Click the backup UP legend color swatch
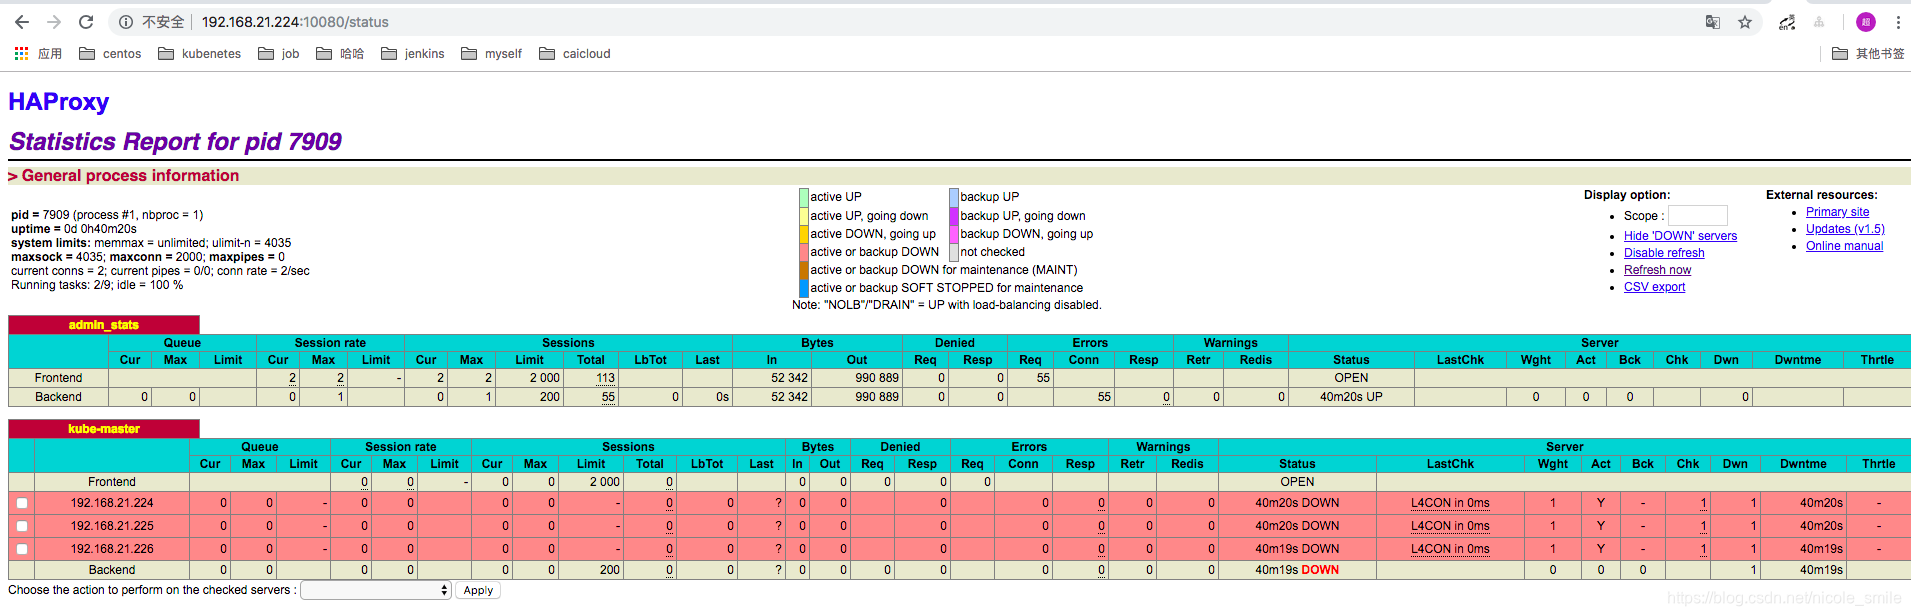The image size is (1911, 616). pos(954,197)
